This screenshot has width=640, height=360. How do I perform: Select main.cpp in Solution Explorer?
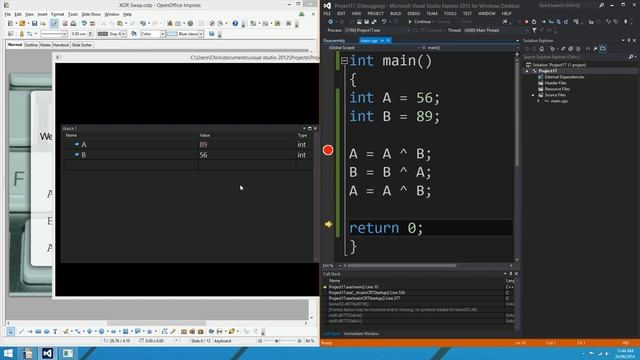click(559, 101)
